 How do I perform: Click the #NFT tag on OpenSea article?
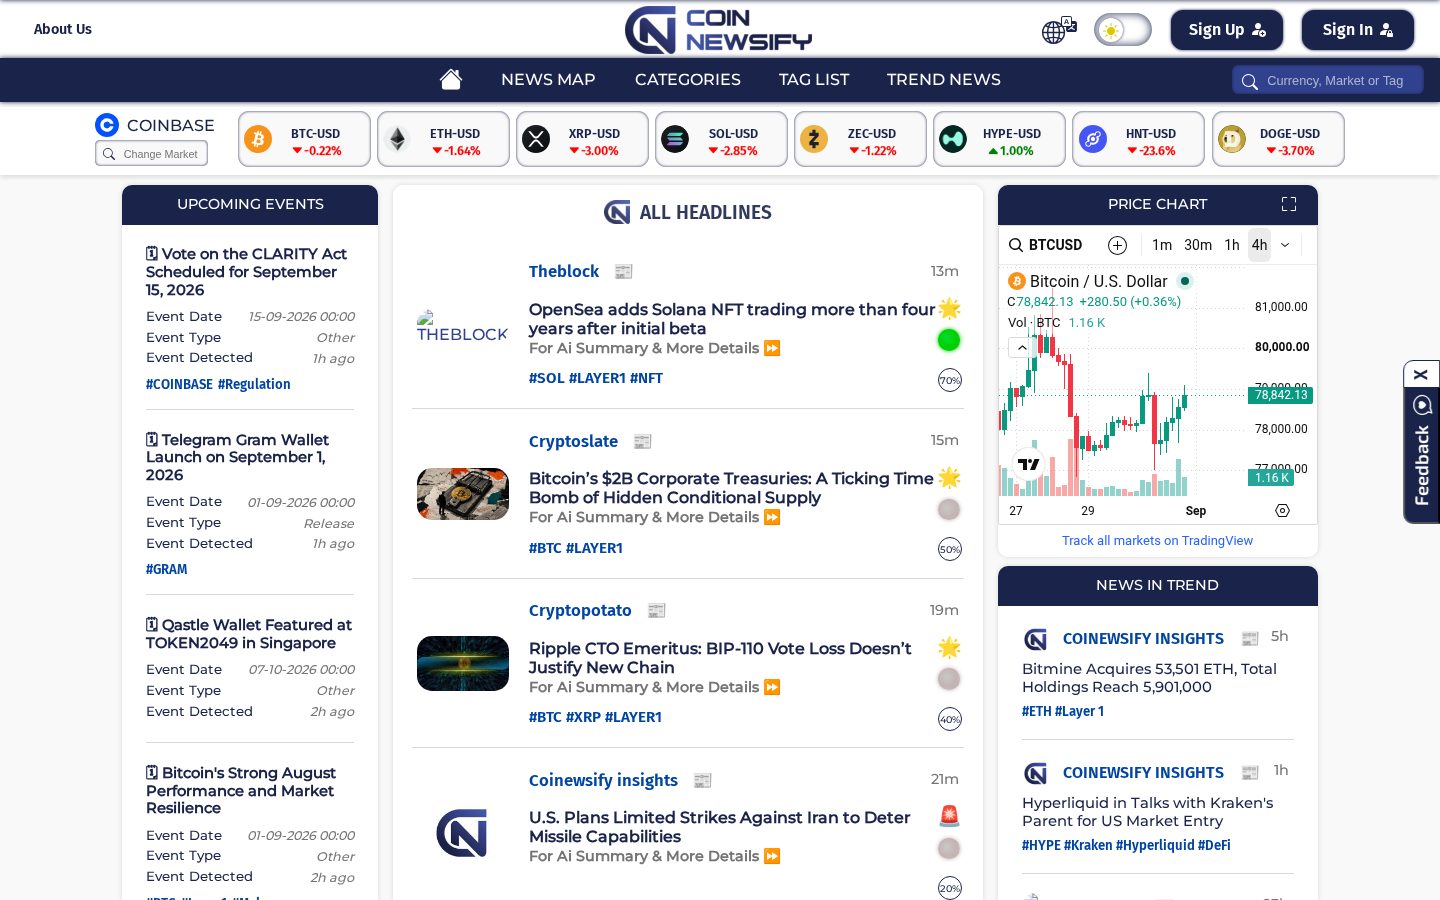646,378
